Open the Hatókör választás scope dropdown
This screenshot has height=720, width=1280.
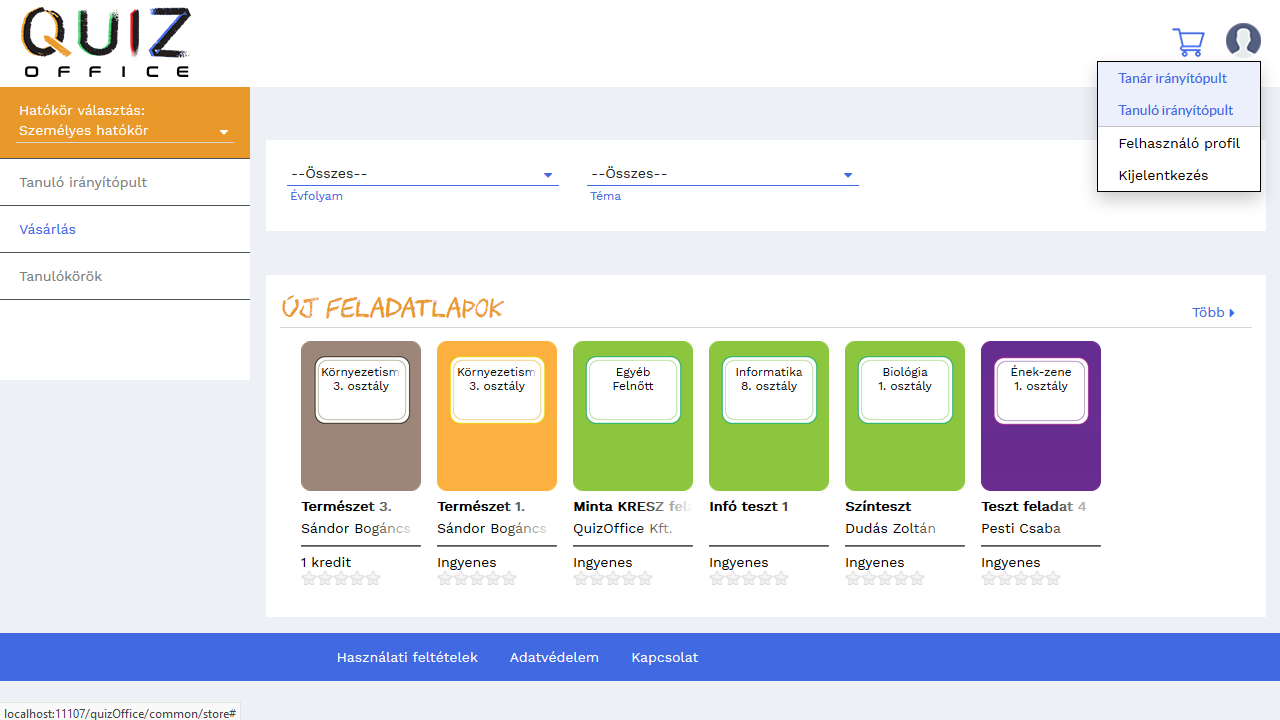pyautogui.click(x=124, y=131)
